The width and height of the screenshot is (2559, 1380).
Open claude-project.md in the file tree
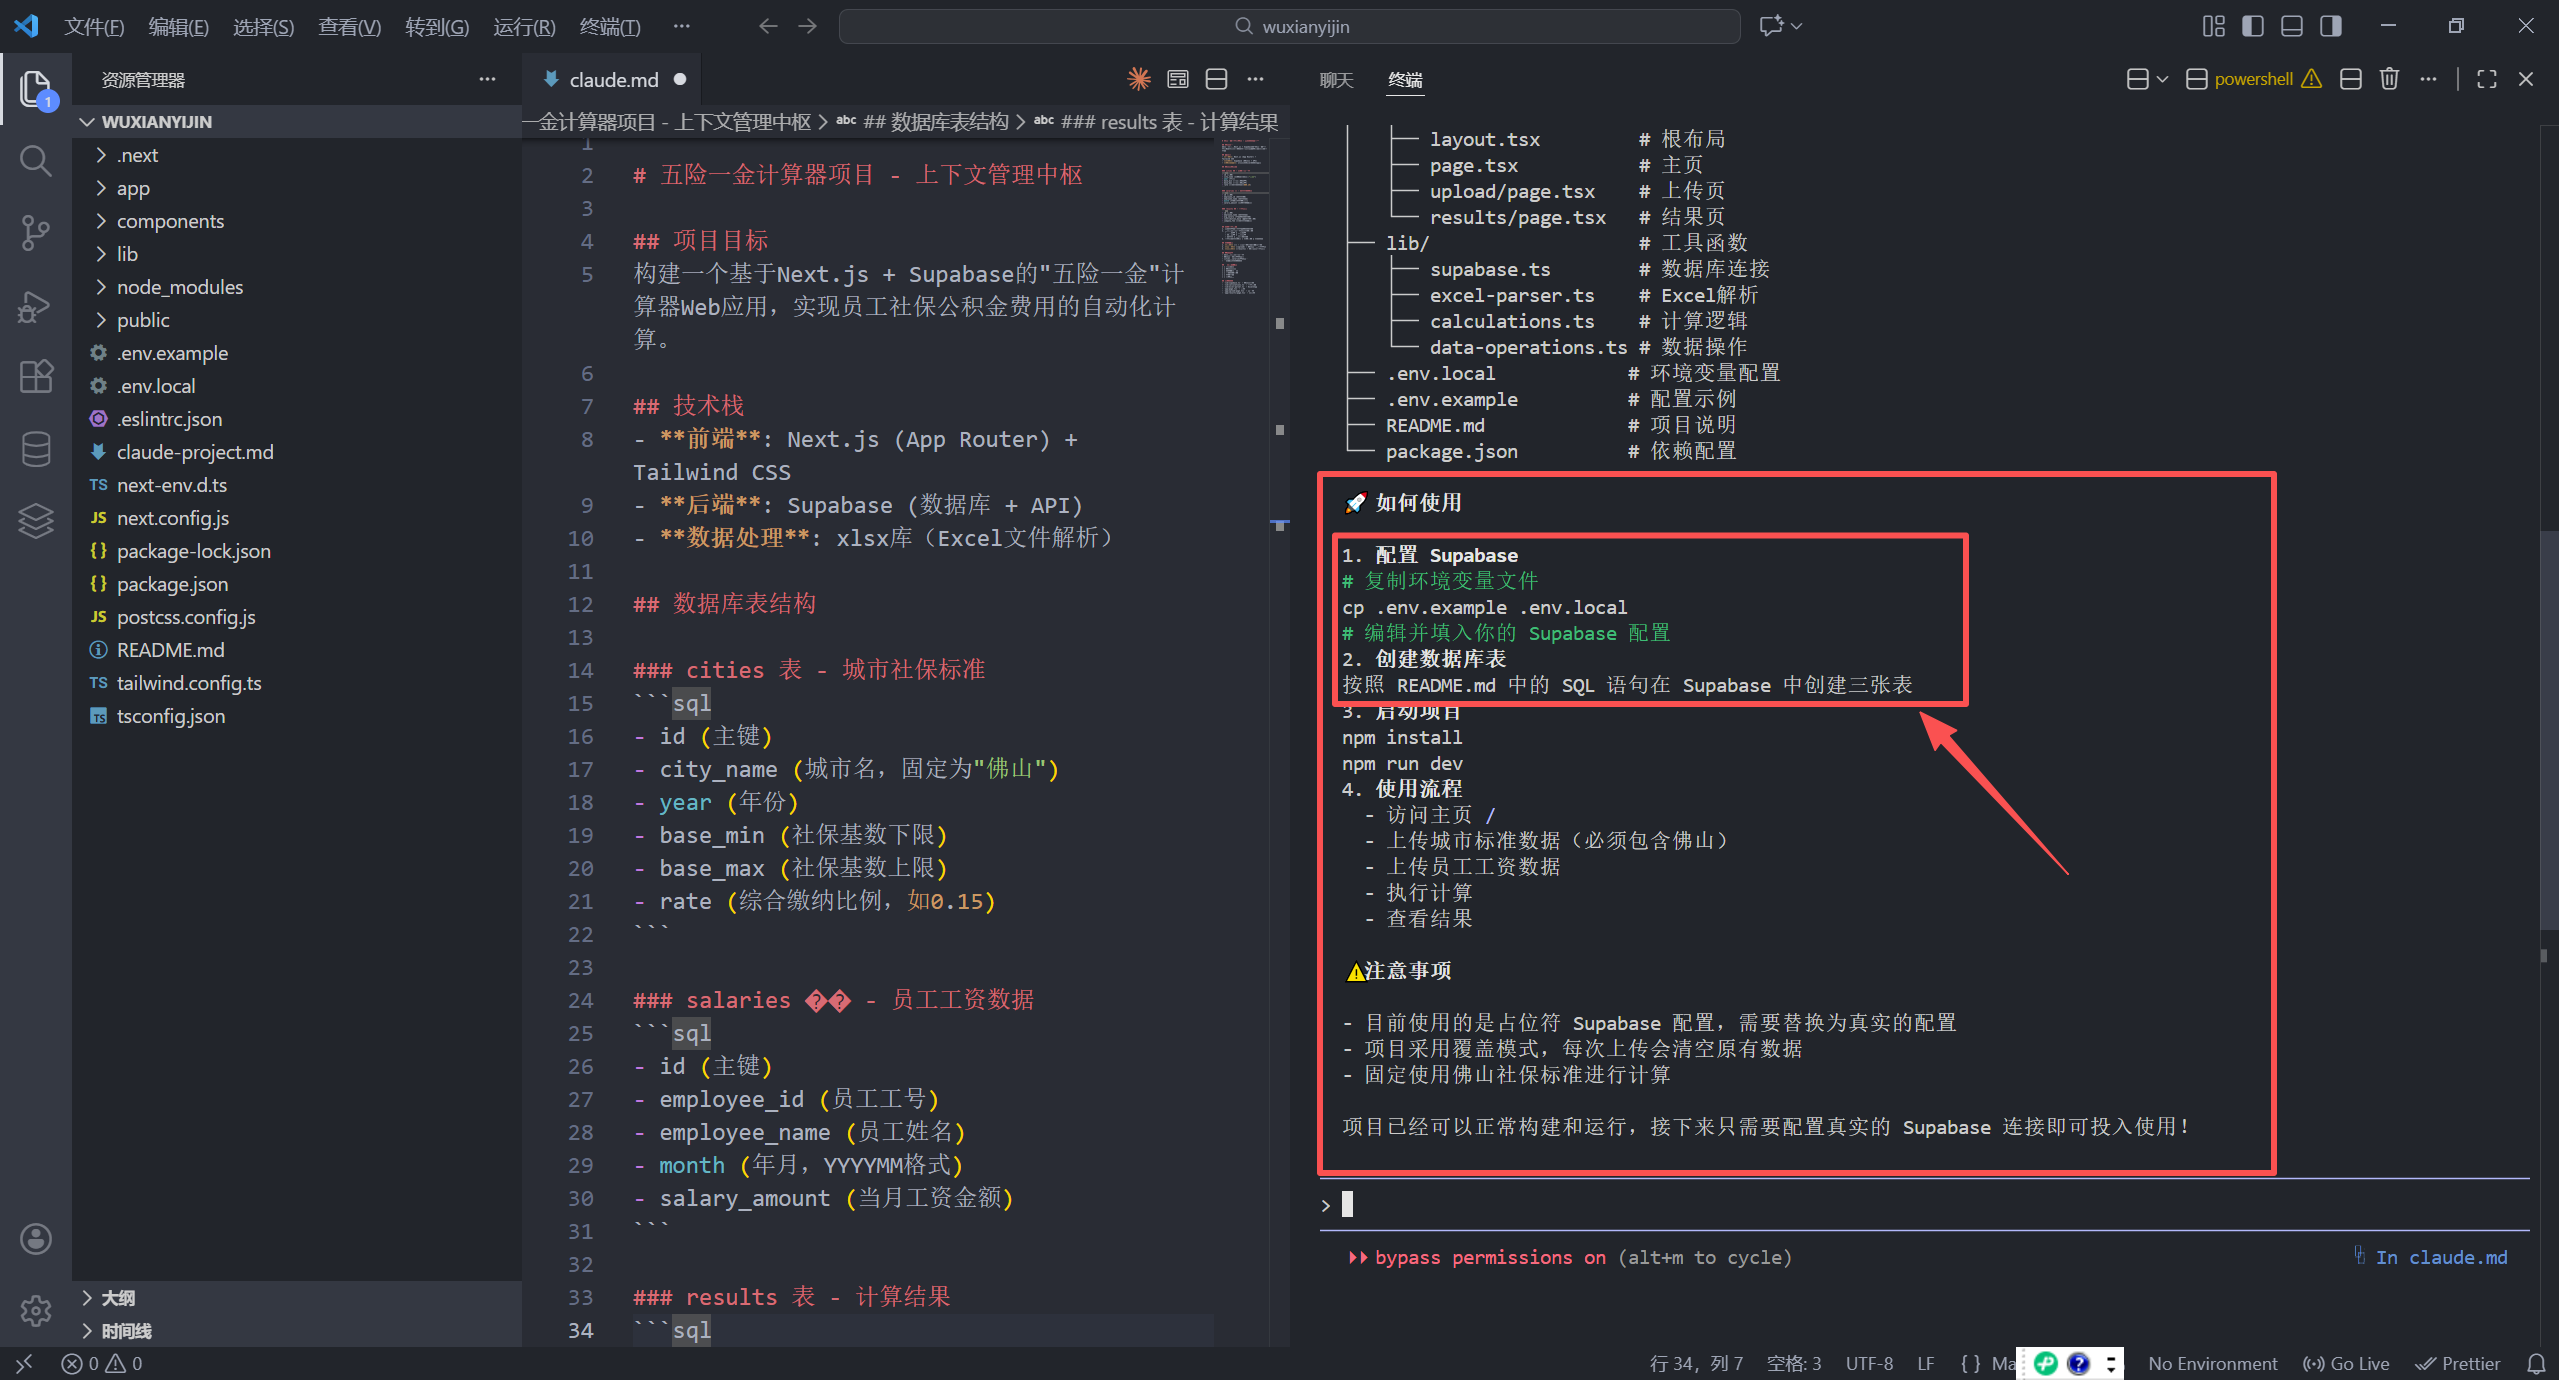298,452
